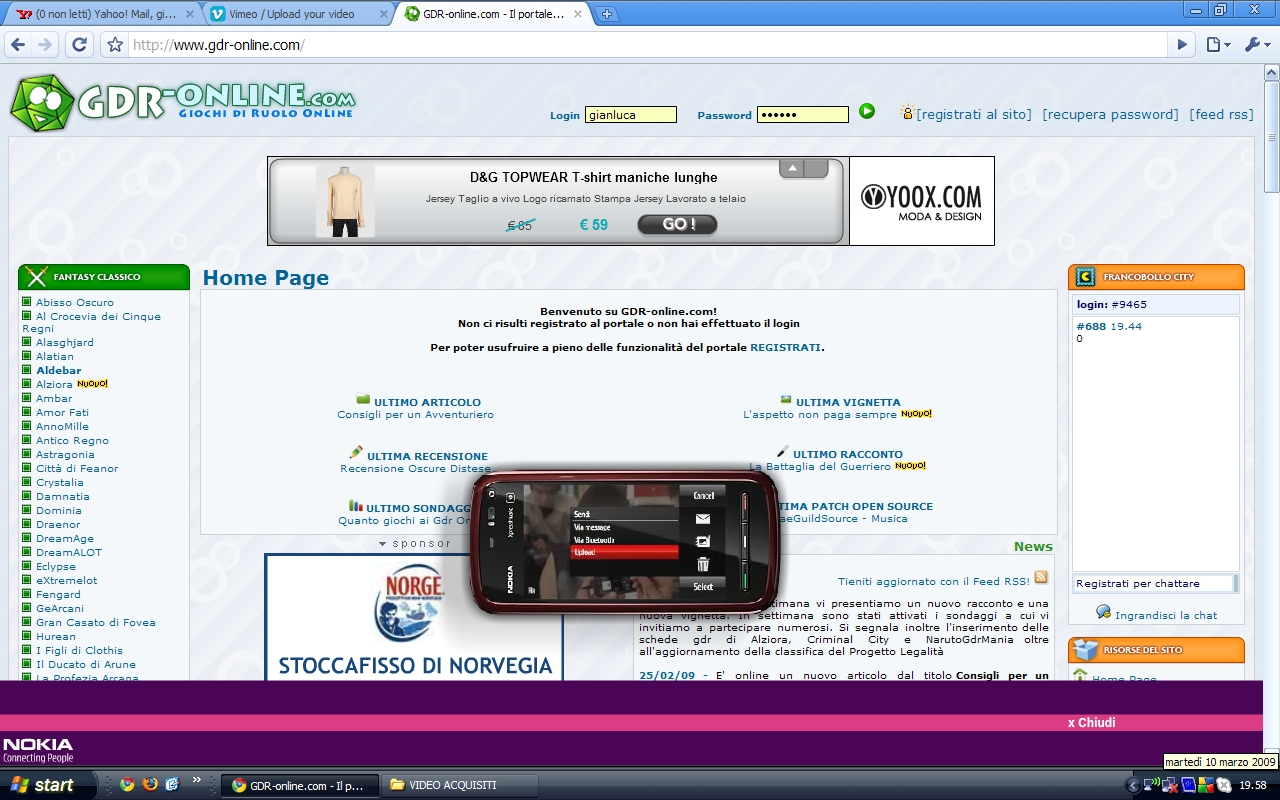This screenshot has width=1280, height=800.
Task: Choose Upload in the Nokia Send menu
Action: click(x=624, y=552)
